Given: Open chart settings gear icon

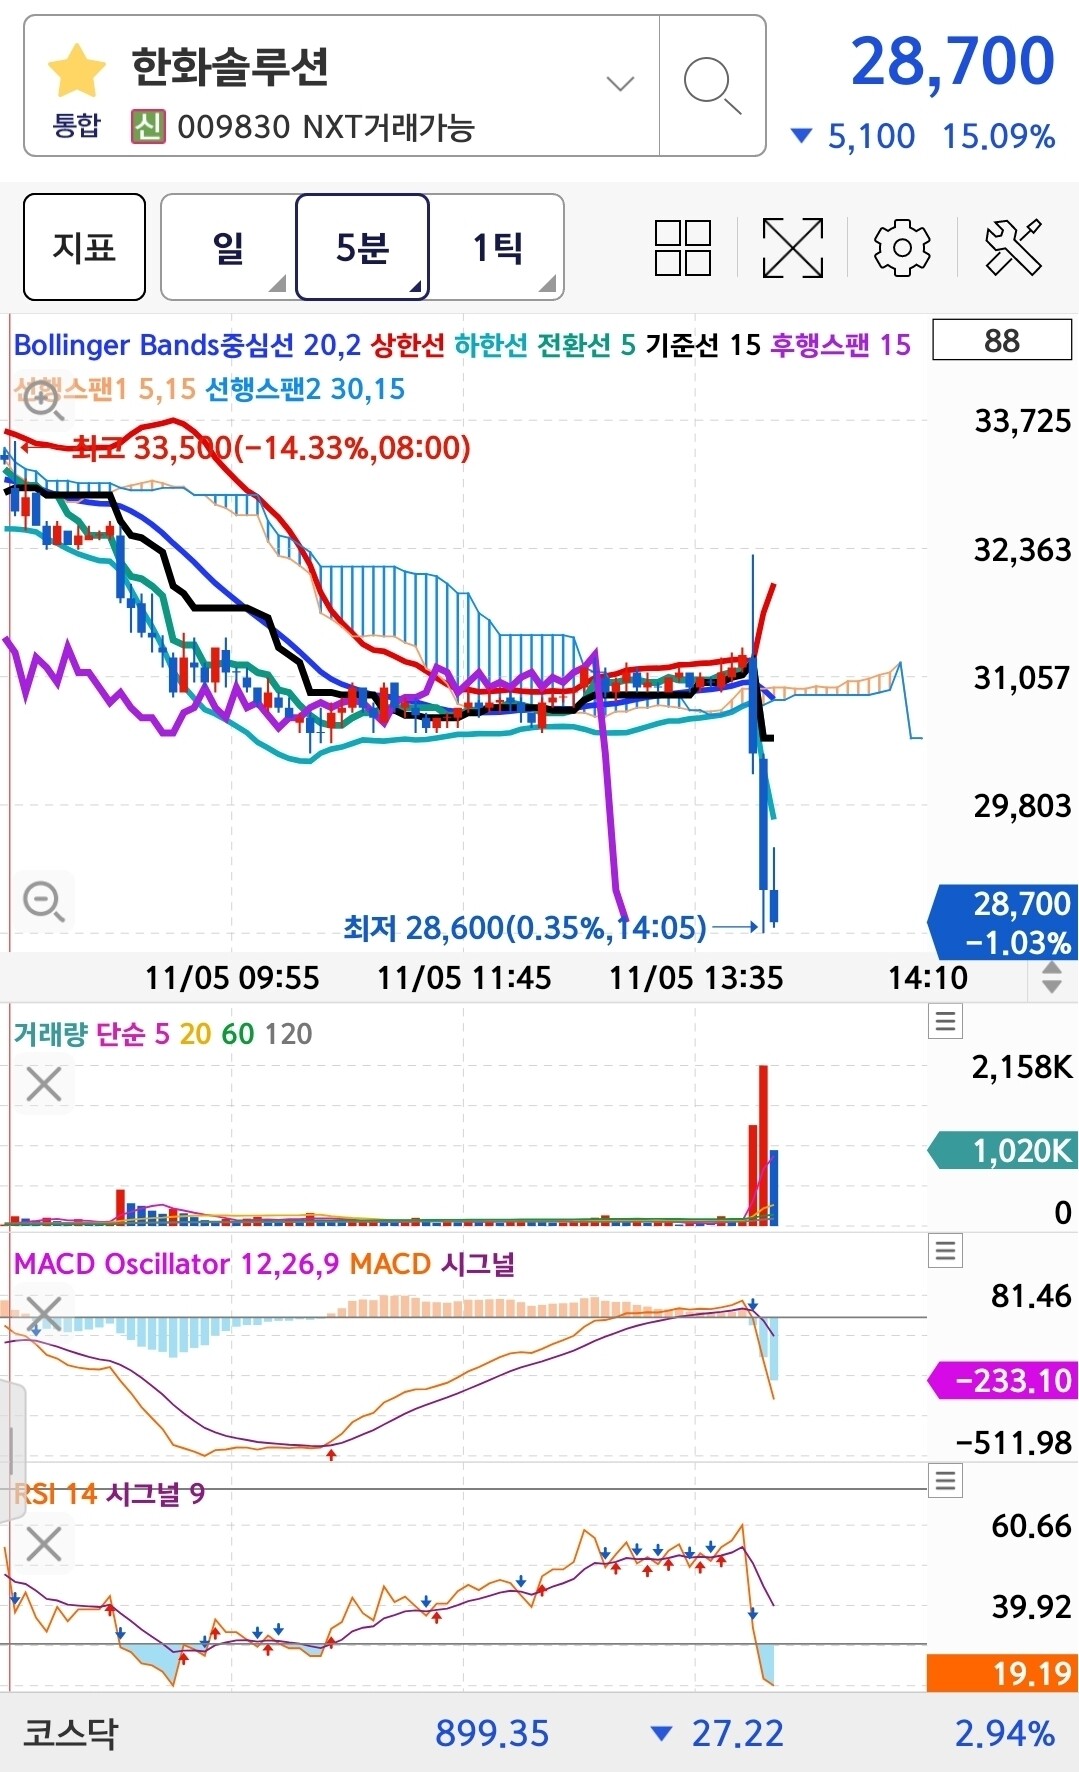Looking at the screenshot, I should [902, 247].
